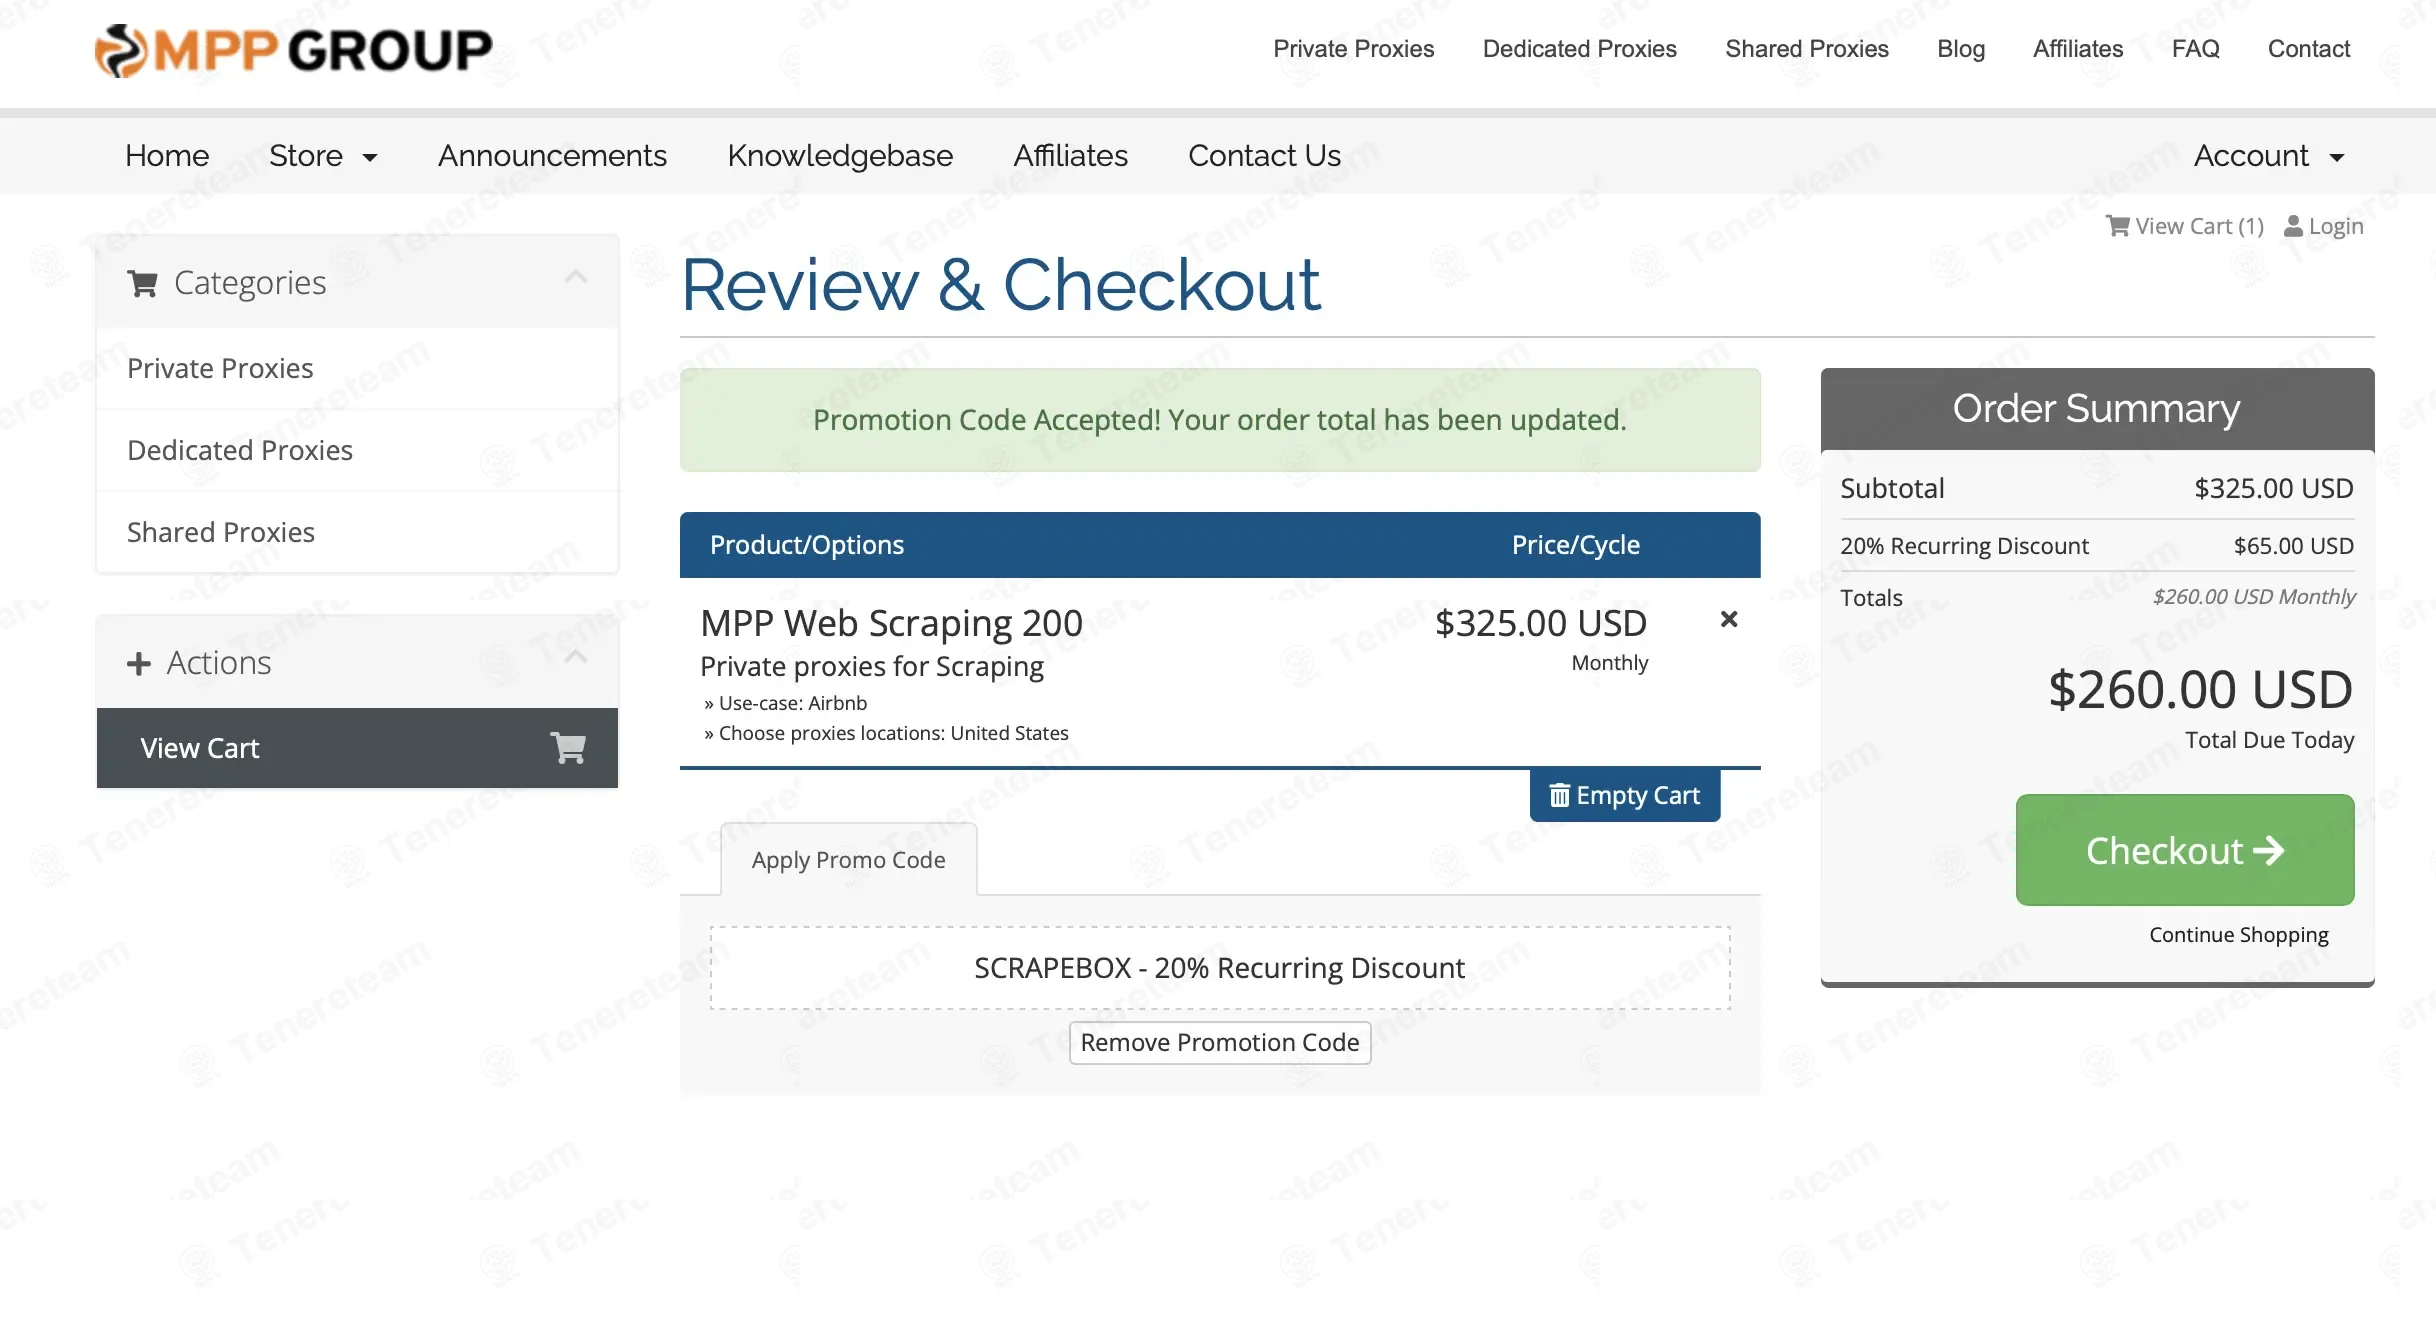Click View Cart in Actions sidebar
2436x1324 pixels.
tap(357, 748)
